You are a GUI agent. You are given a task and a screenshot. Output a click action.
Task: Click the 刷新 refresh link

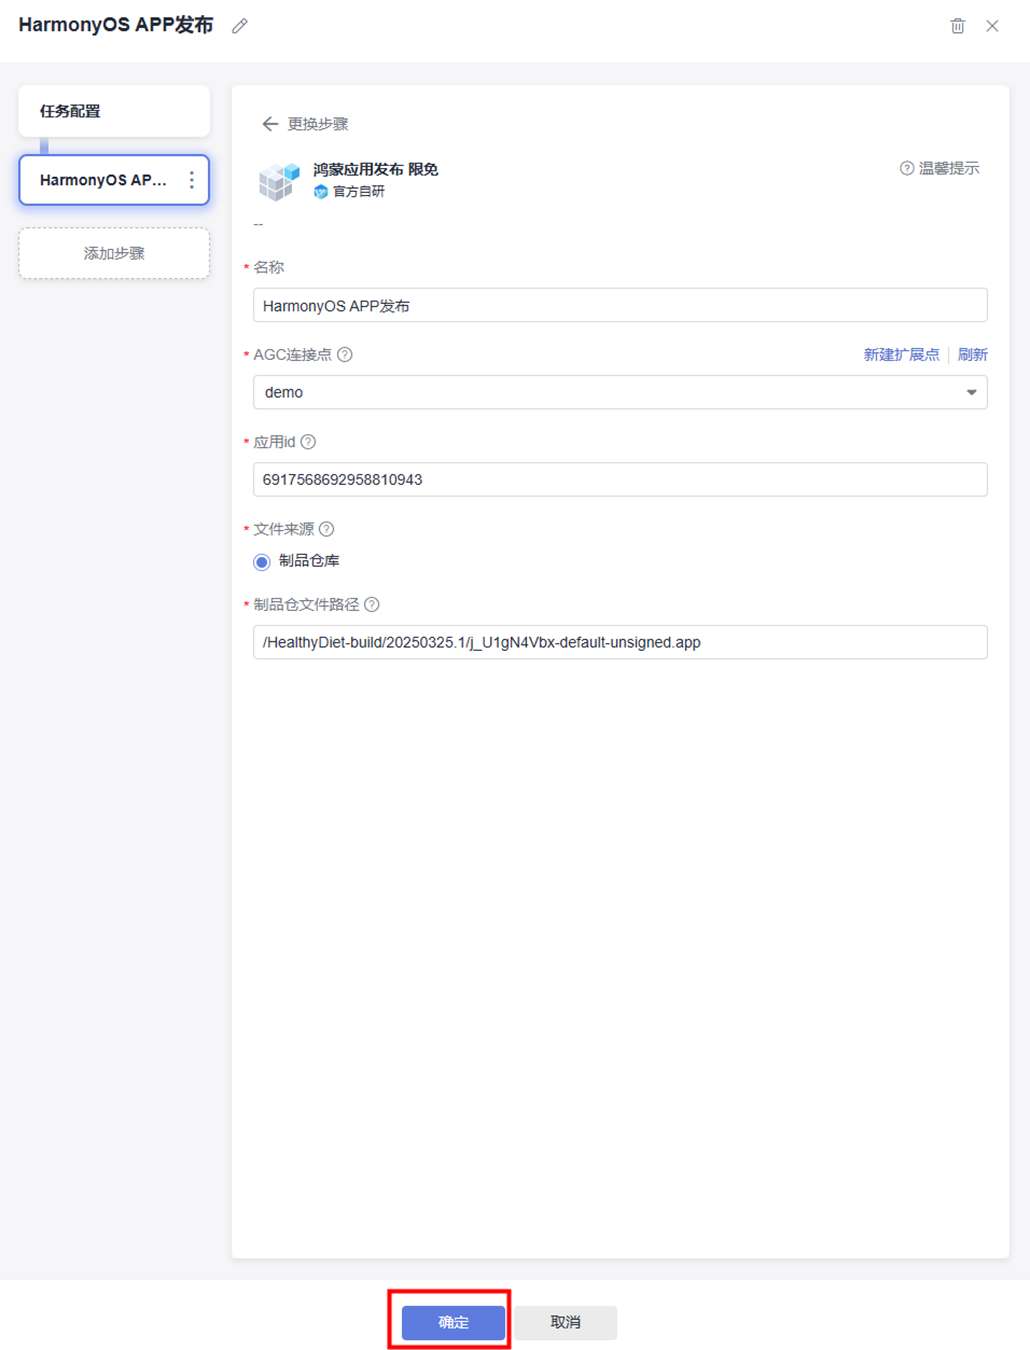click(x=972, y=355)
